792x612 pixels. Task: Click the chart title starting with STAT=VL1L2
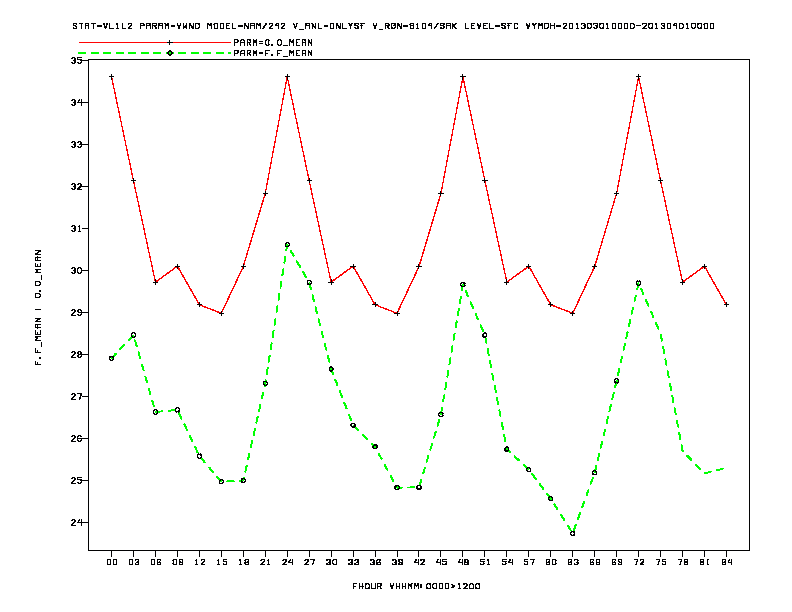click(393, 26)
